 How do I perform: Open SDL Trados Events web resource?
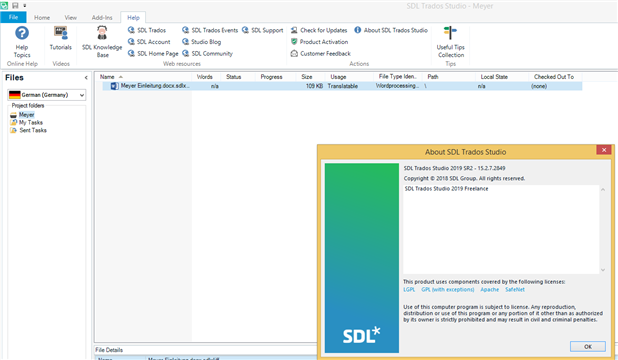click(x=210, y=30)
